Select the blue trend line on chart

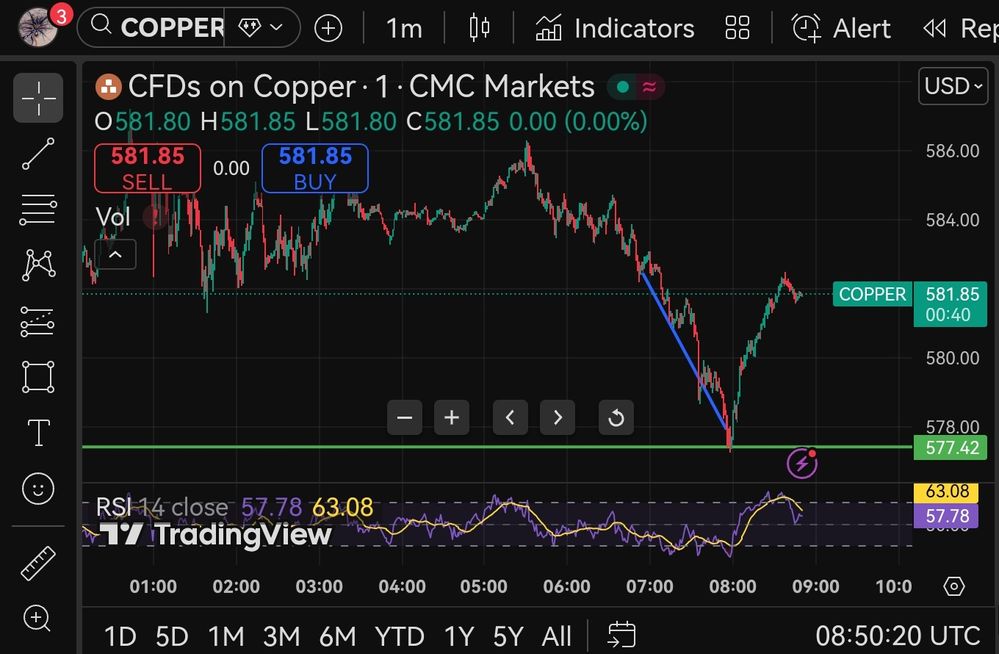pos(684,351)
